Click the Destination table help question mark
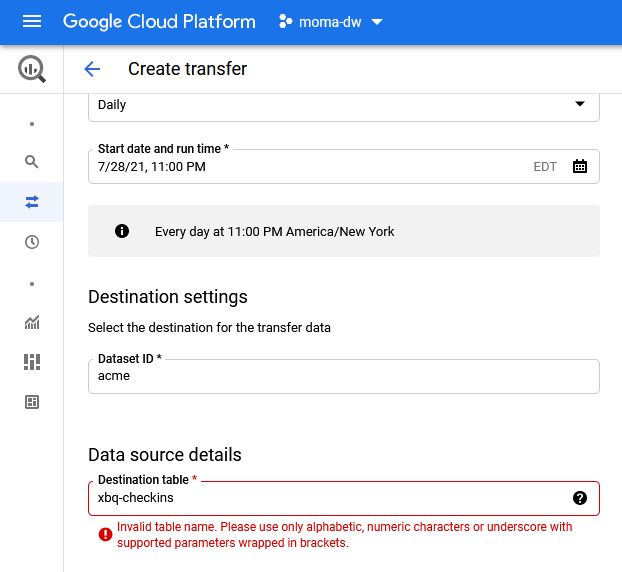Image resolution: width=622 pixels, height=572 pixels. coord(580,498)
